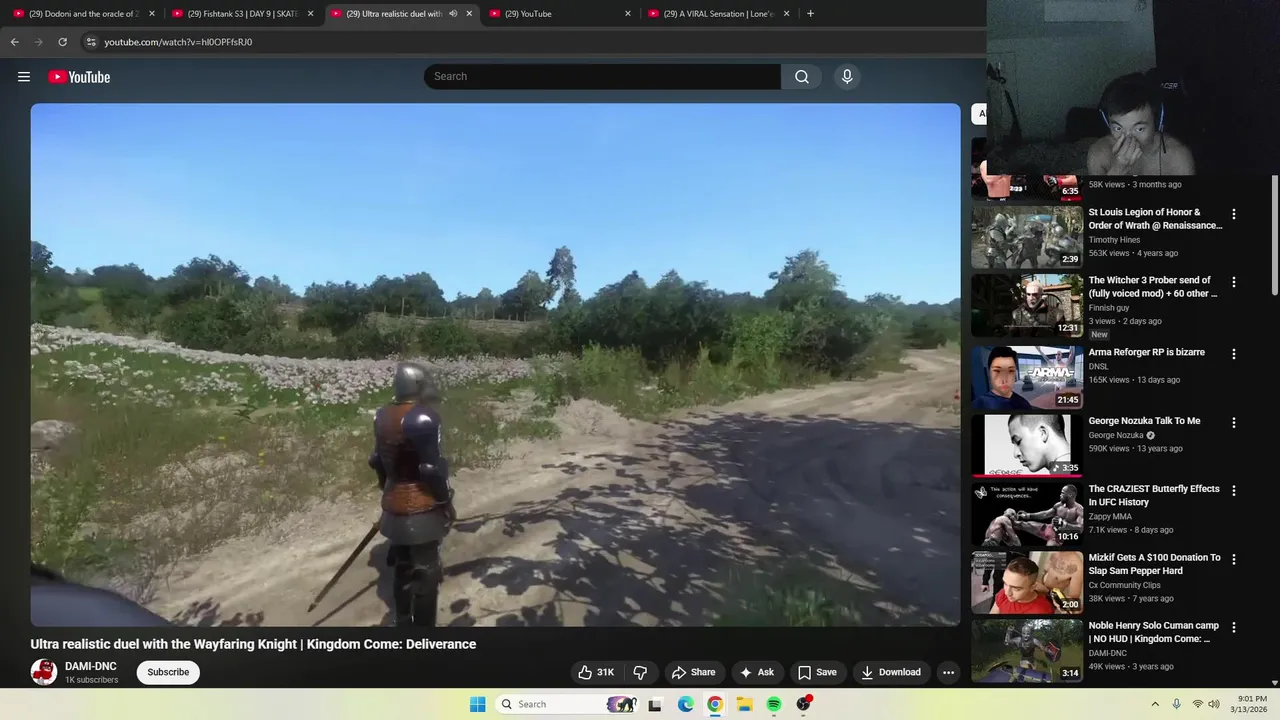Reload the page
This screenshot has width=1280, height=720.
[62, 42]
